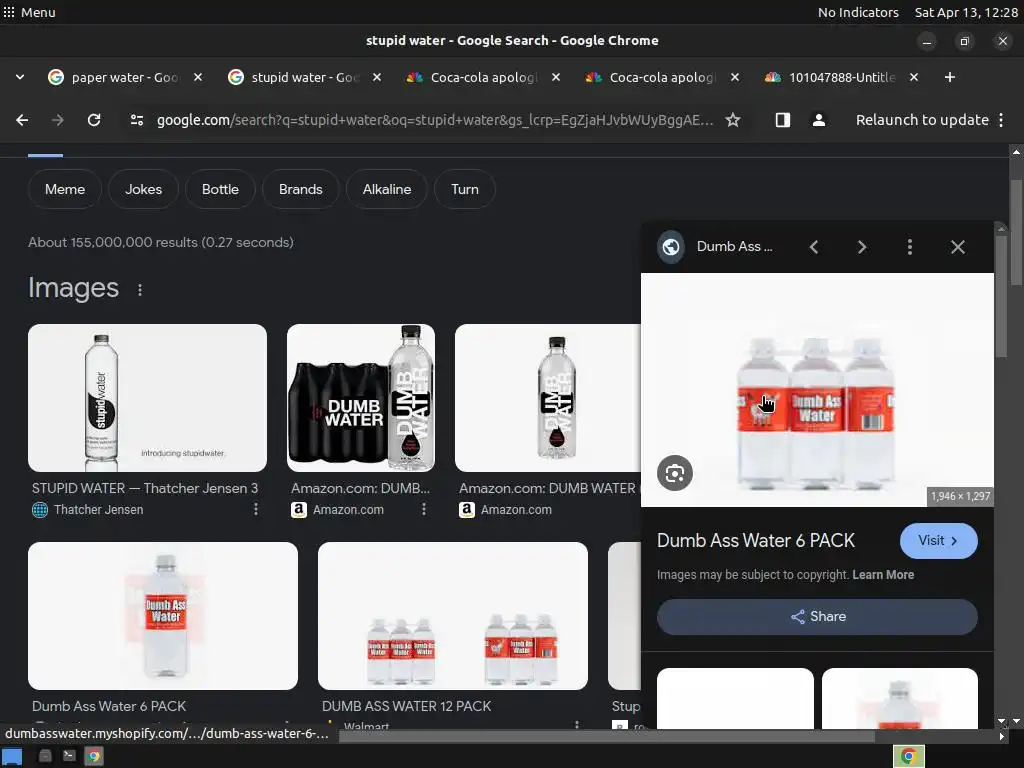Viewport: 1024px width, 768px height.
Task: Open the tab search dropdown arrow
Action: [x=20, y=77]
